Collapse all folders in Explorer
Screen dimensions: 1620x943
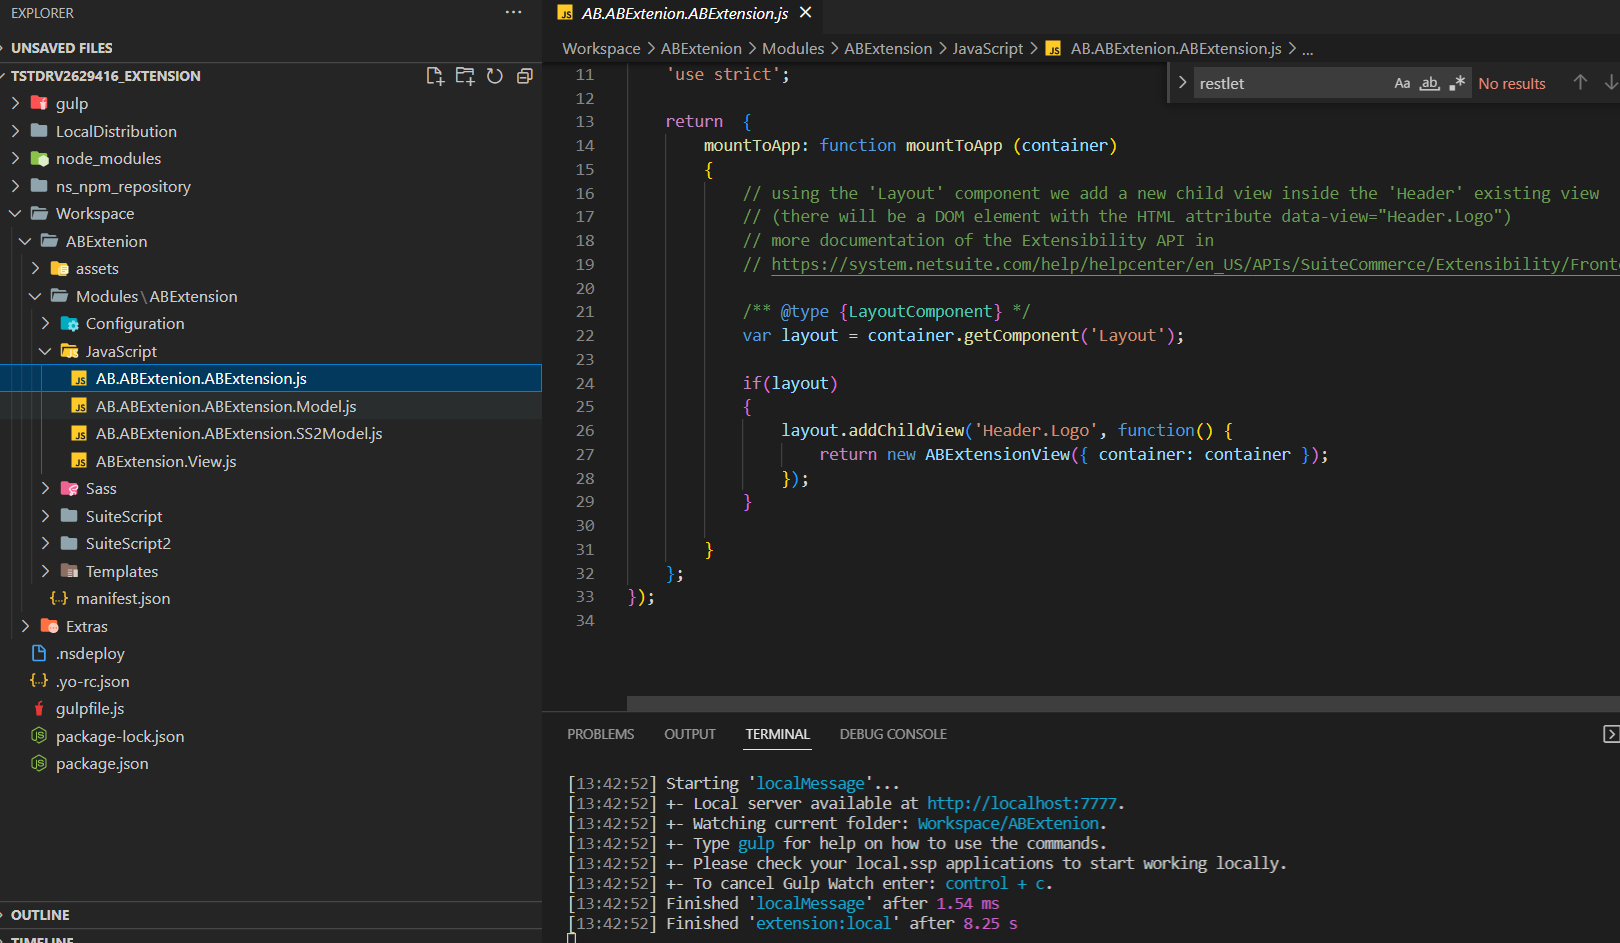click(x=524, y=76)
